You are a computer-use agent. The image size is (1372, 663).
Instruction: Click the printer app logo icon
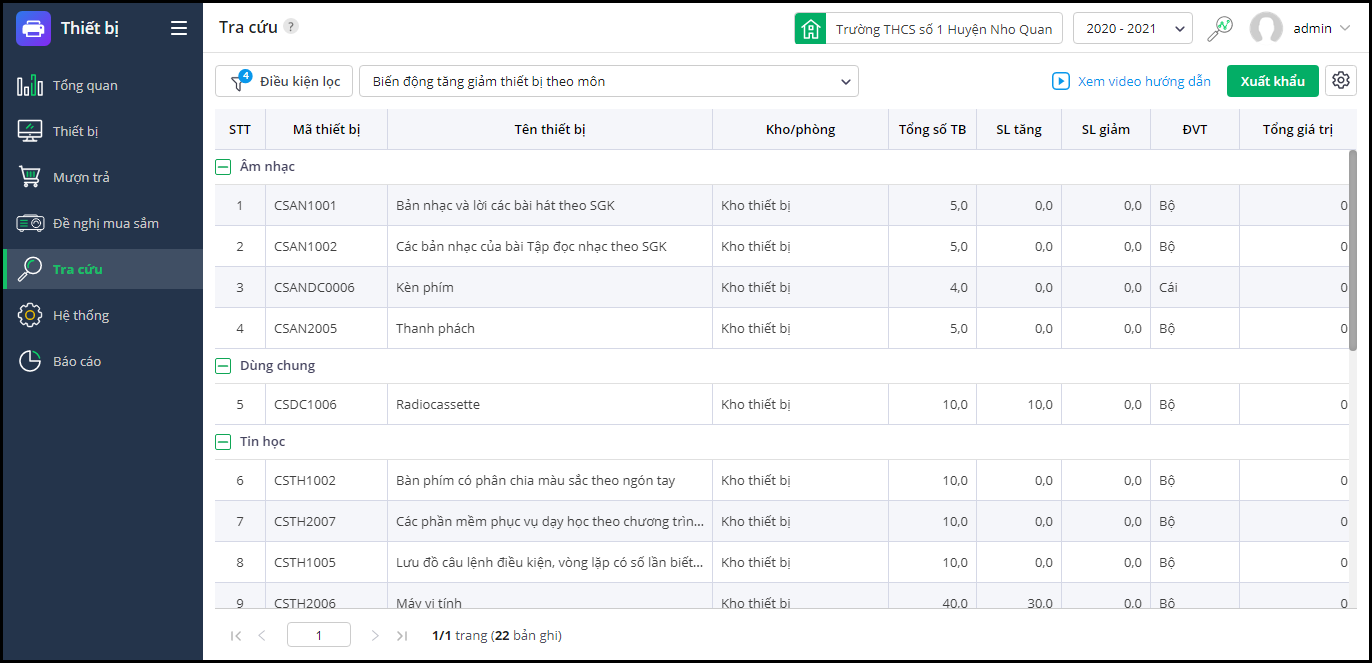[34, 28]
